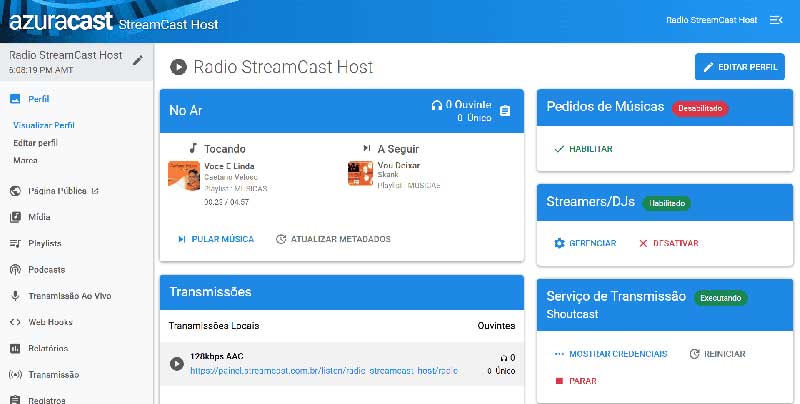
Task: Click the globe icon for Página Pública
Action: [15, 191]
